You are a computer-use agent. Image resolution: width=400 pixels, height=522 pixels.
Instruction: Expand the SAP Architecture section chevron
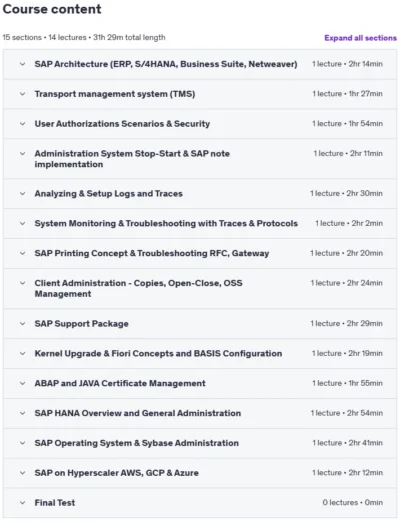22,64
